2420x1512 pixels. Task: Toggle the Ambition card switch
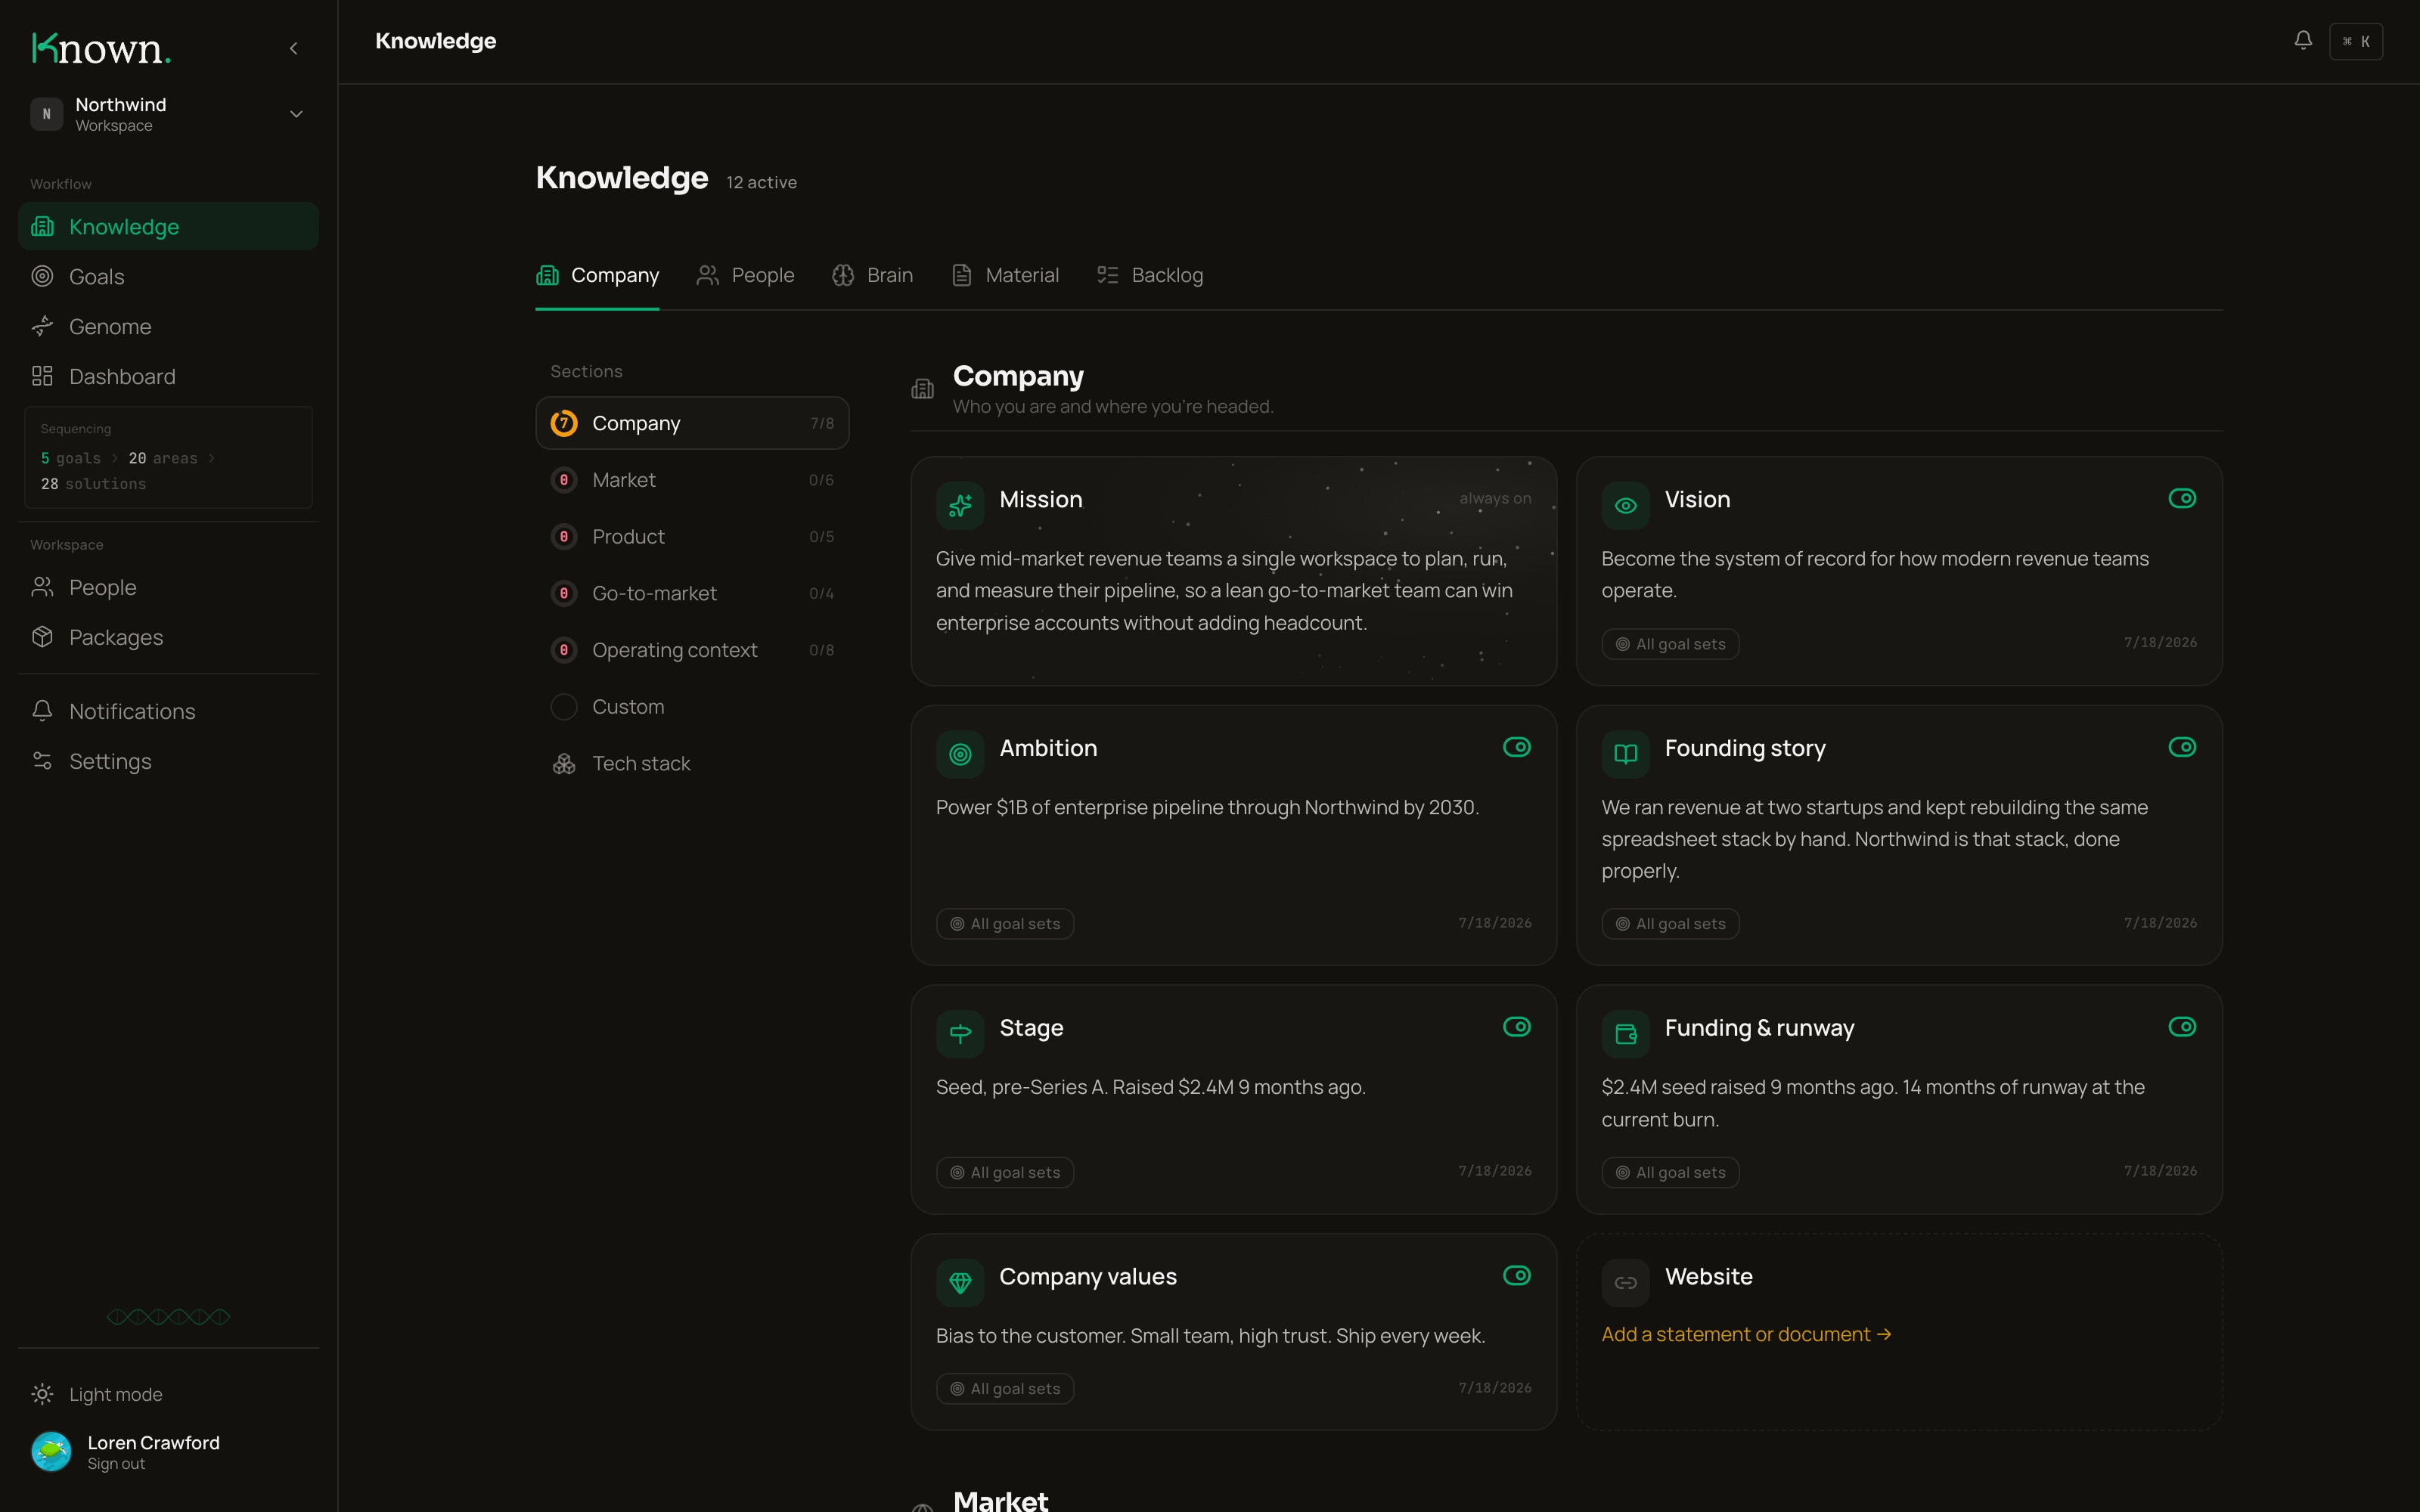1517,747
